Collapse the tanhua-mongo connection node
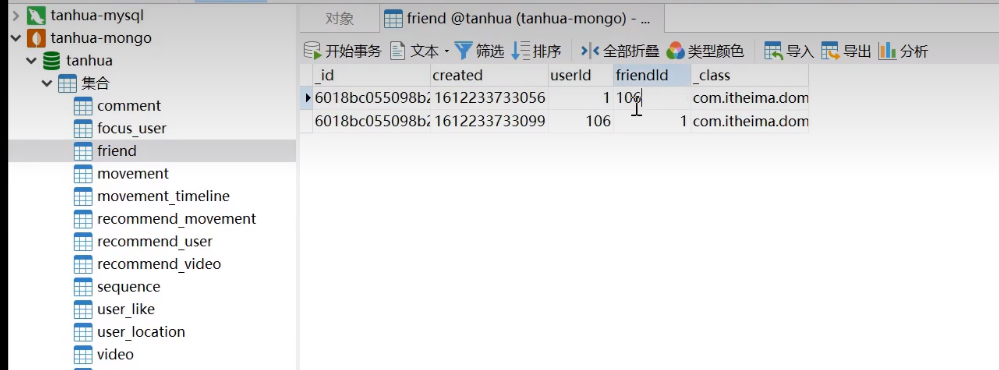Viewport: 999px width, 370px height. tap(16, 38)
